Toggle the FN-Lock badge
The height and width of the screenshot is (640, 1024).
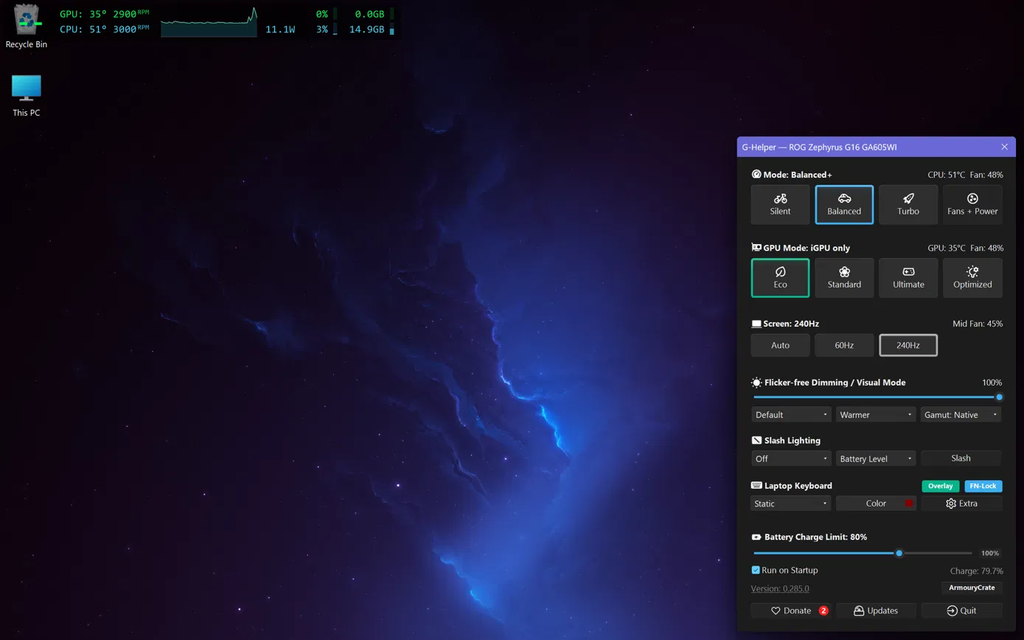983,486
